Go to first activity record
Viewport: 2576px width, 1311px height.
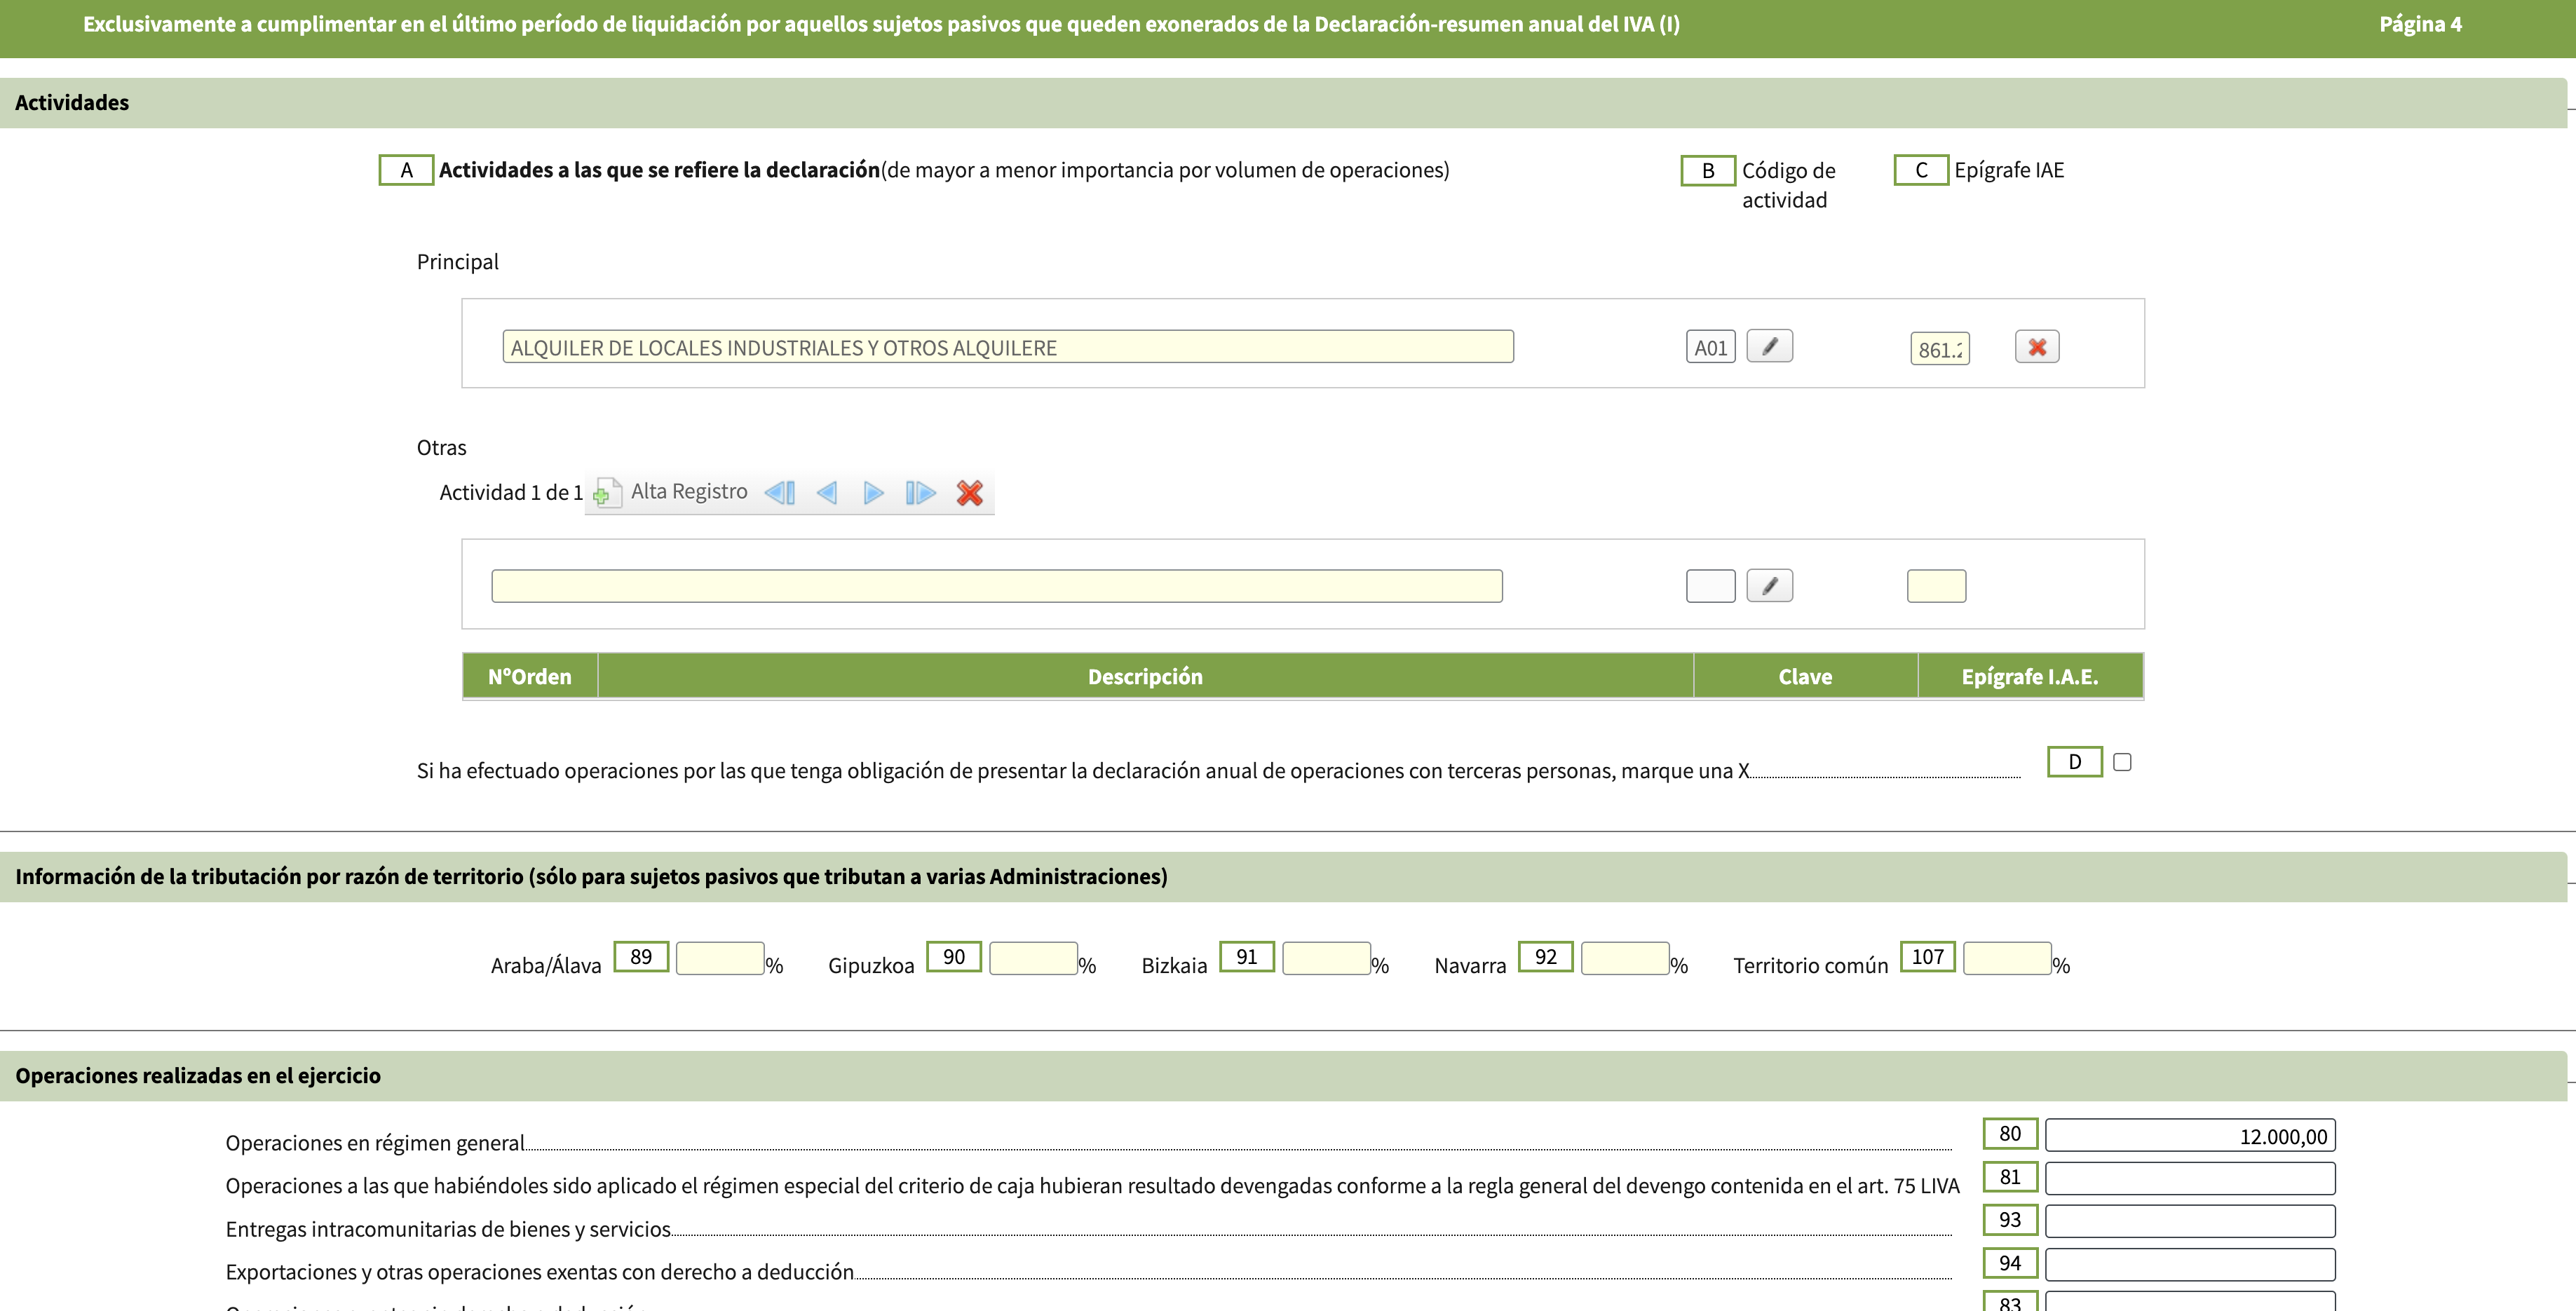pos(780,492)
